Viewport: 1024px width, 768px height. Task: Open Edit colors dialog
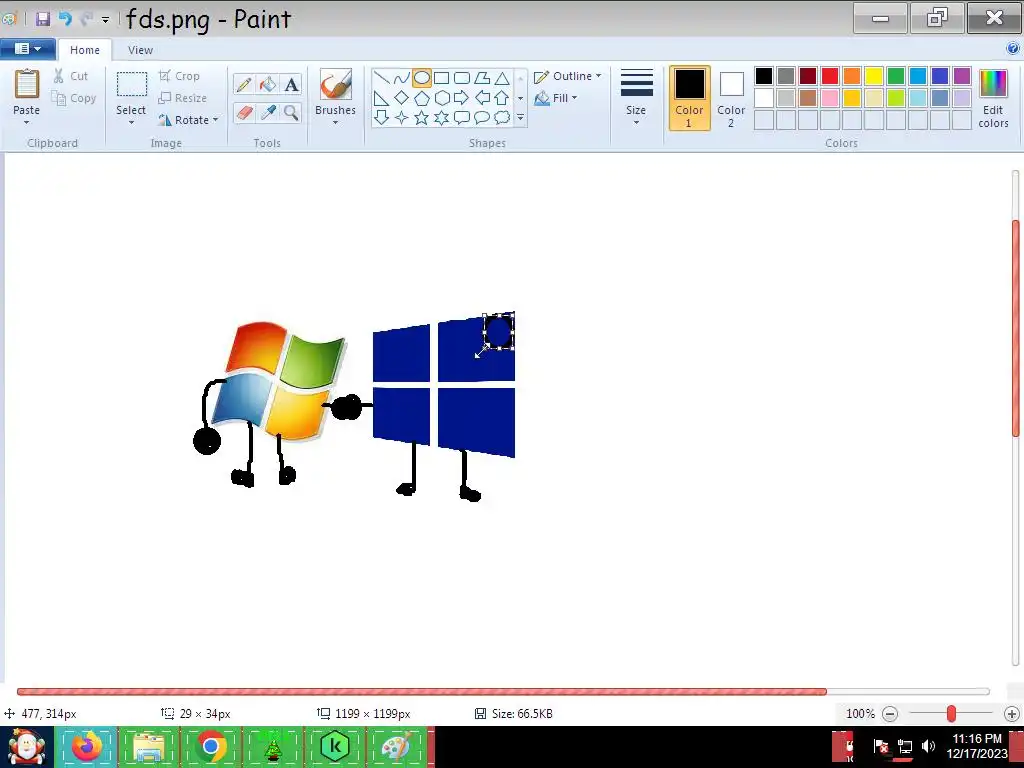click(993, 98)
